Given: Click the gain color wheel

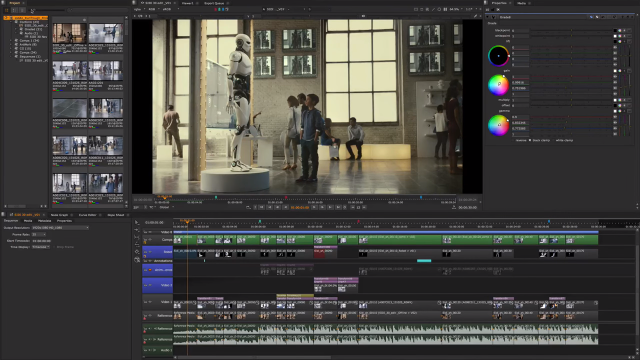Looking at the screenshot, I should pyautogui.click(x=498, y=85).
